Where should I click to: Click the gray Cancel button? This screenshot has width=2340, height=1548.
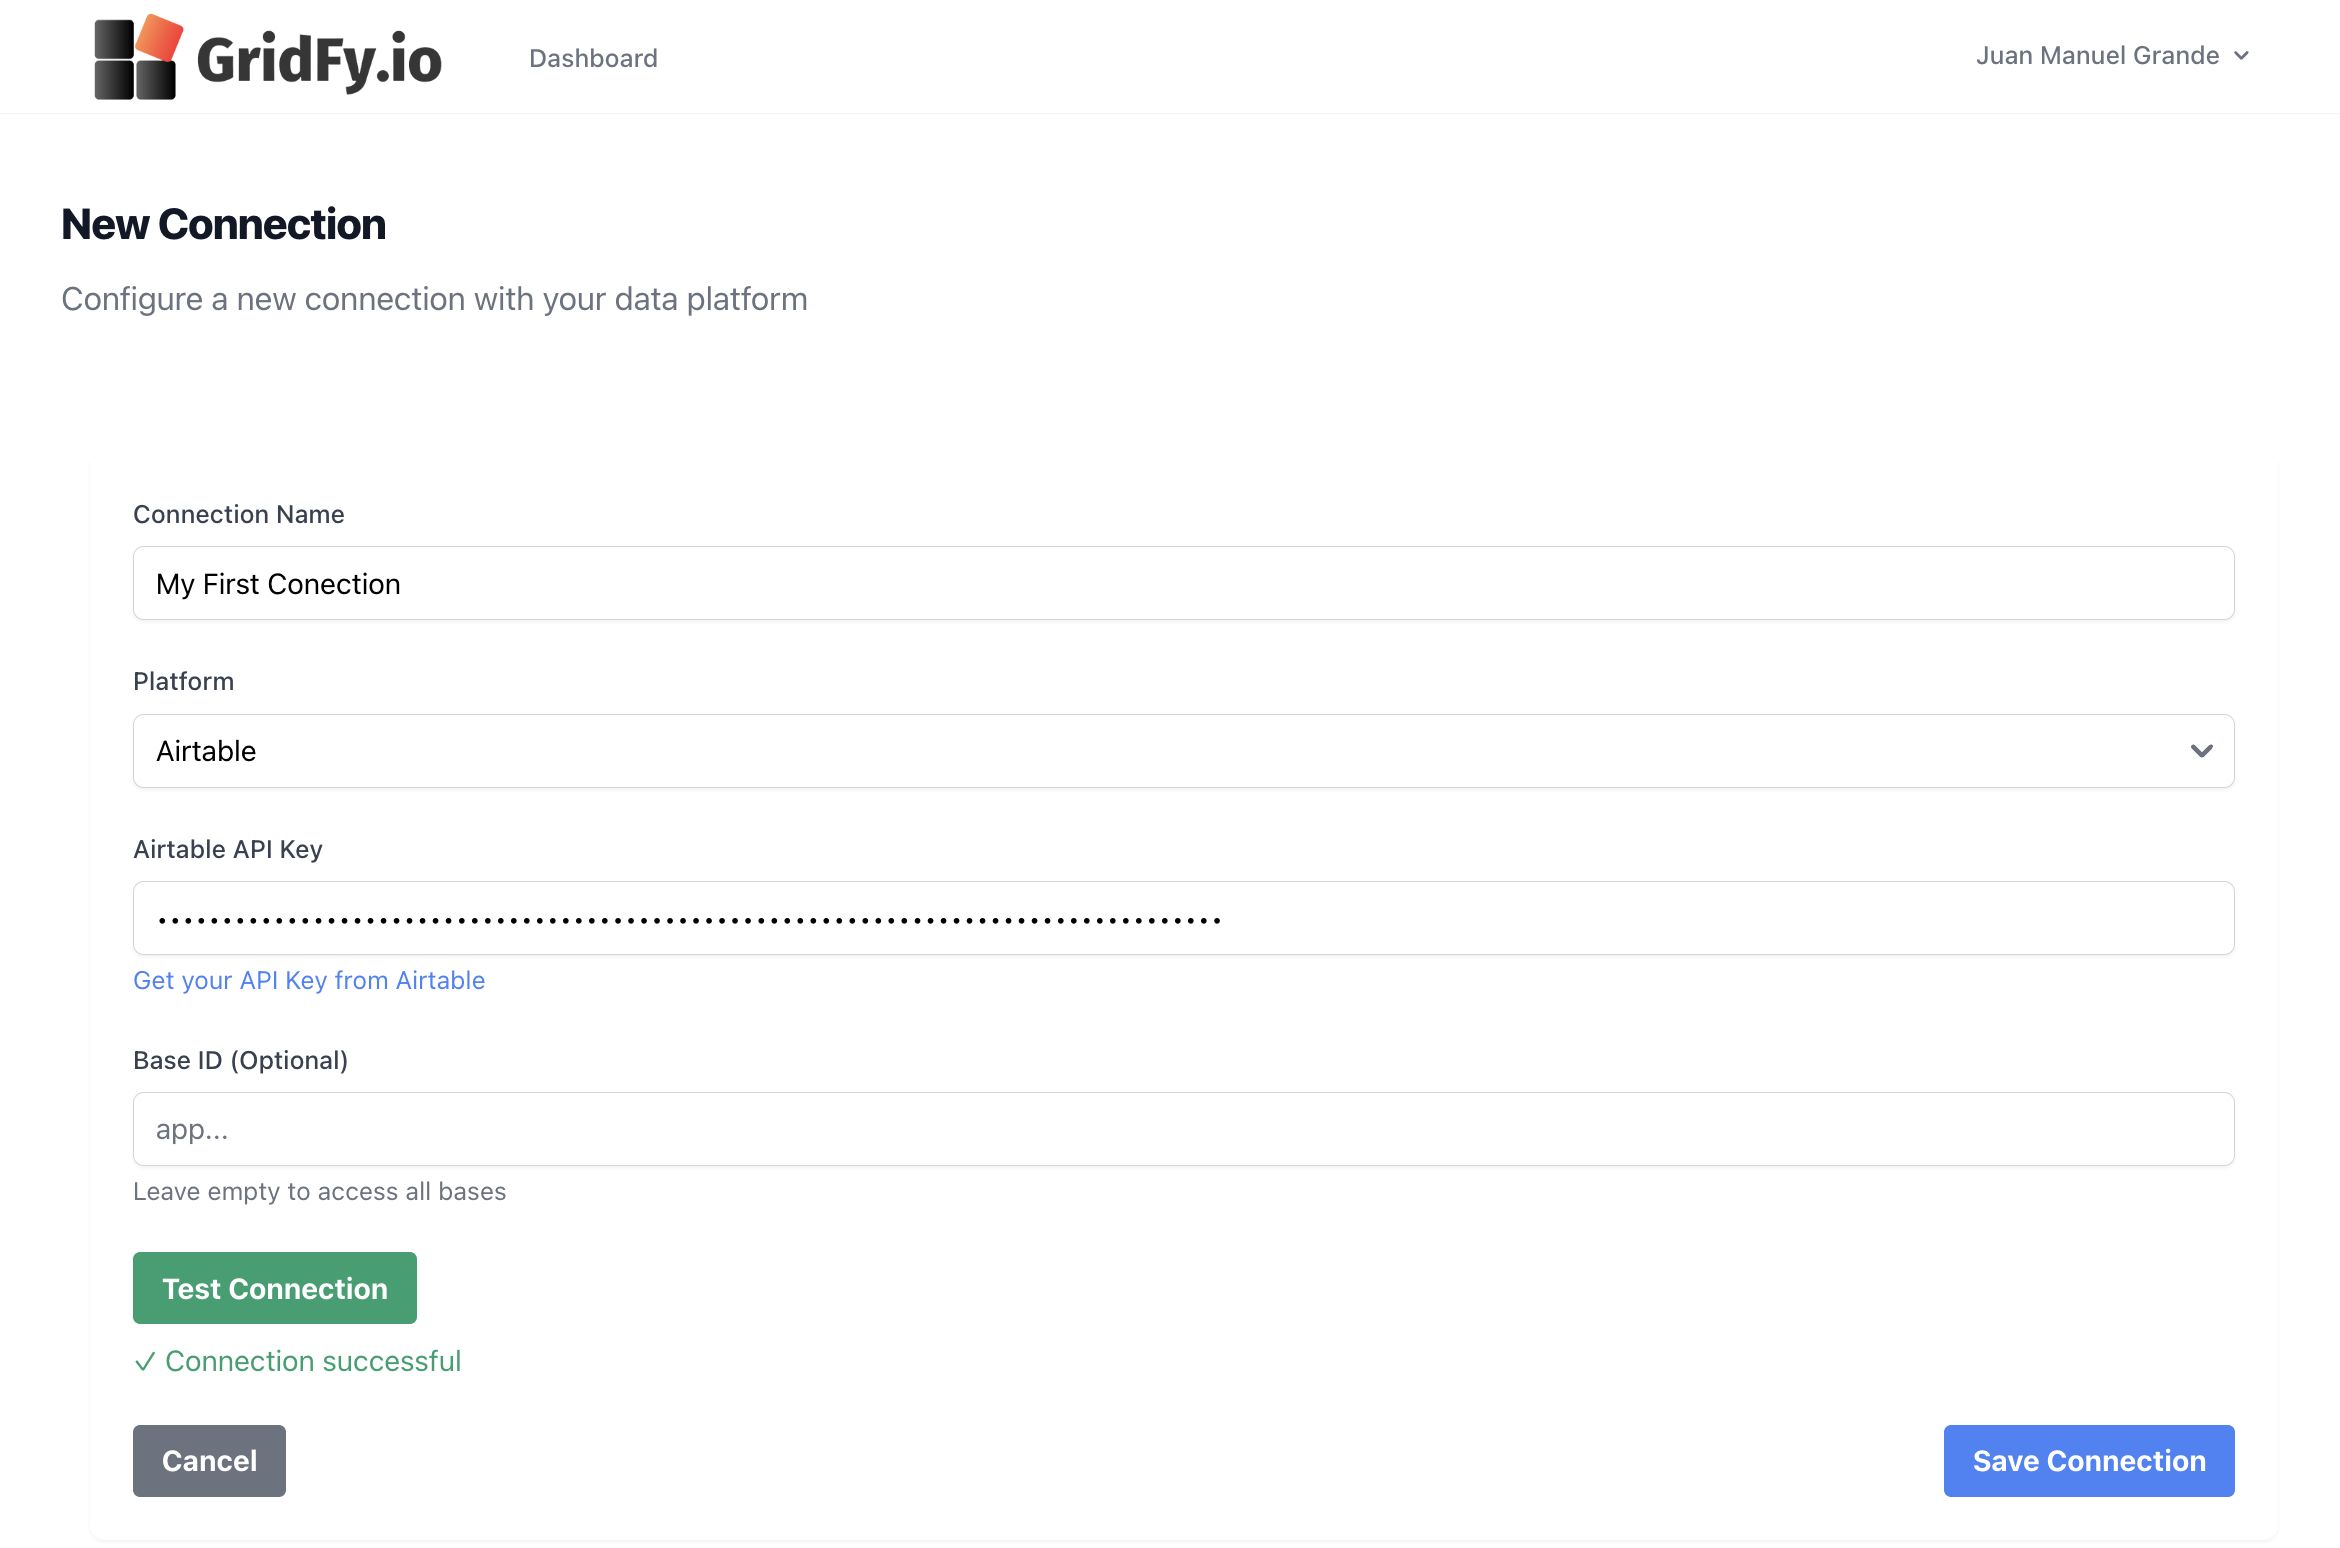tap(209, 1461)
